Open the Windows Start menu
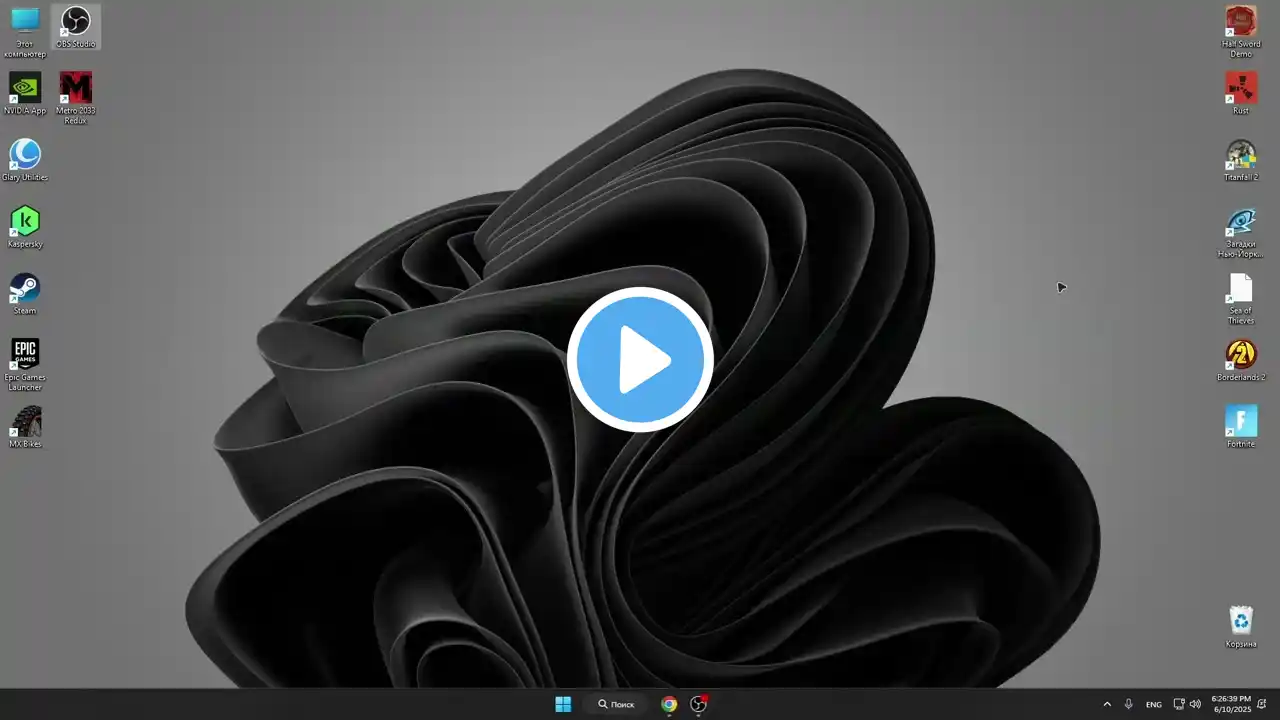 (563, 704)
